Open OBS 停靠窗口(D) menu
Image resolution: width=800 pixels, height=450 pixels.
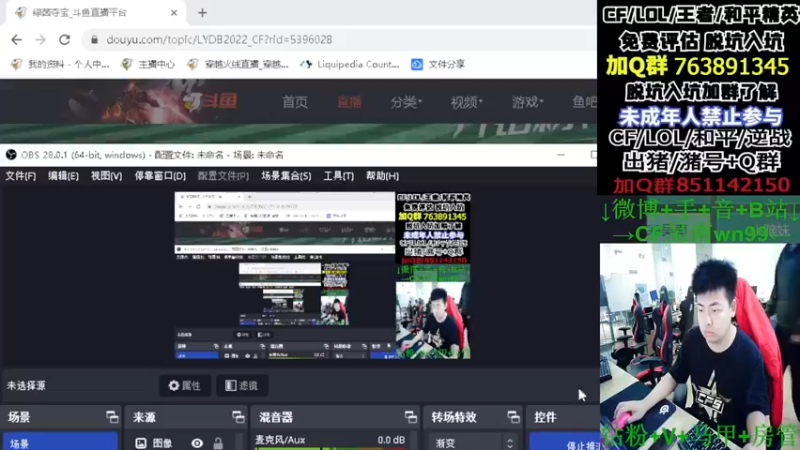pyautogui.click(x=160, y=176)
